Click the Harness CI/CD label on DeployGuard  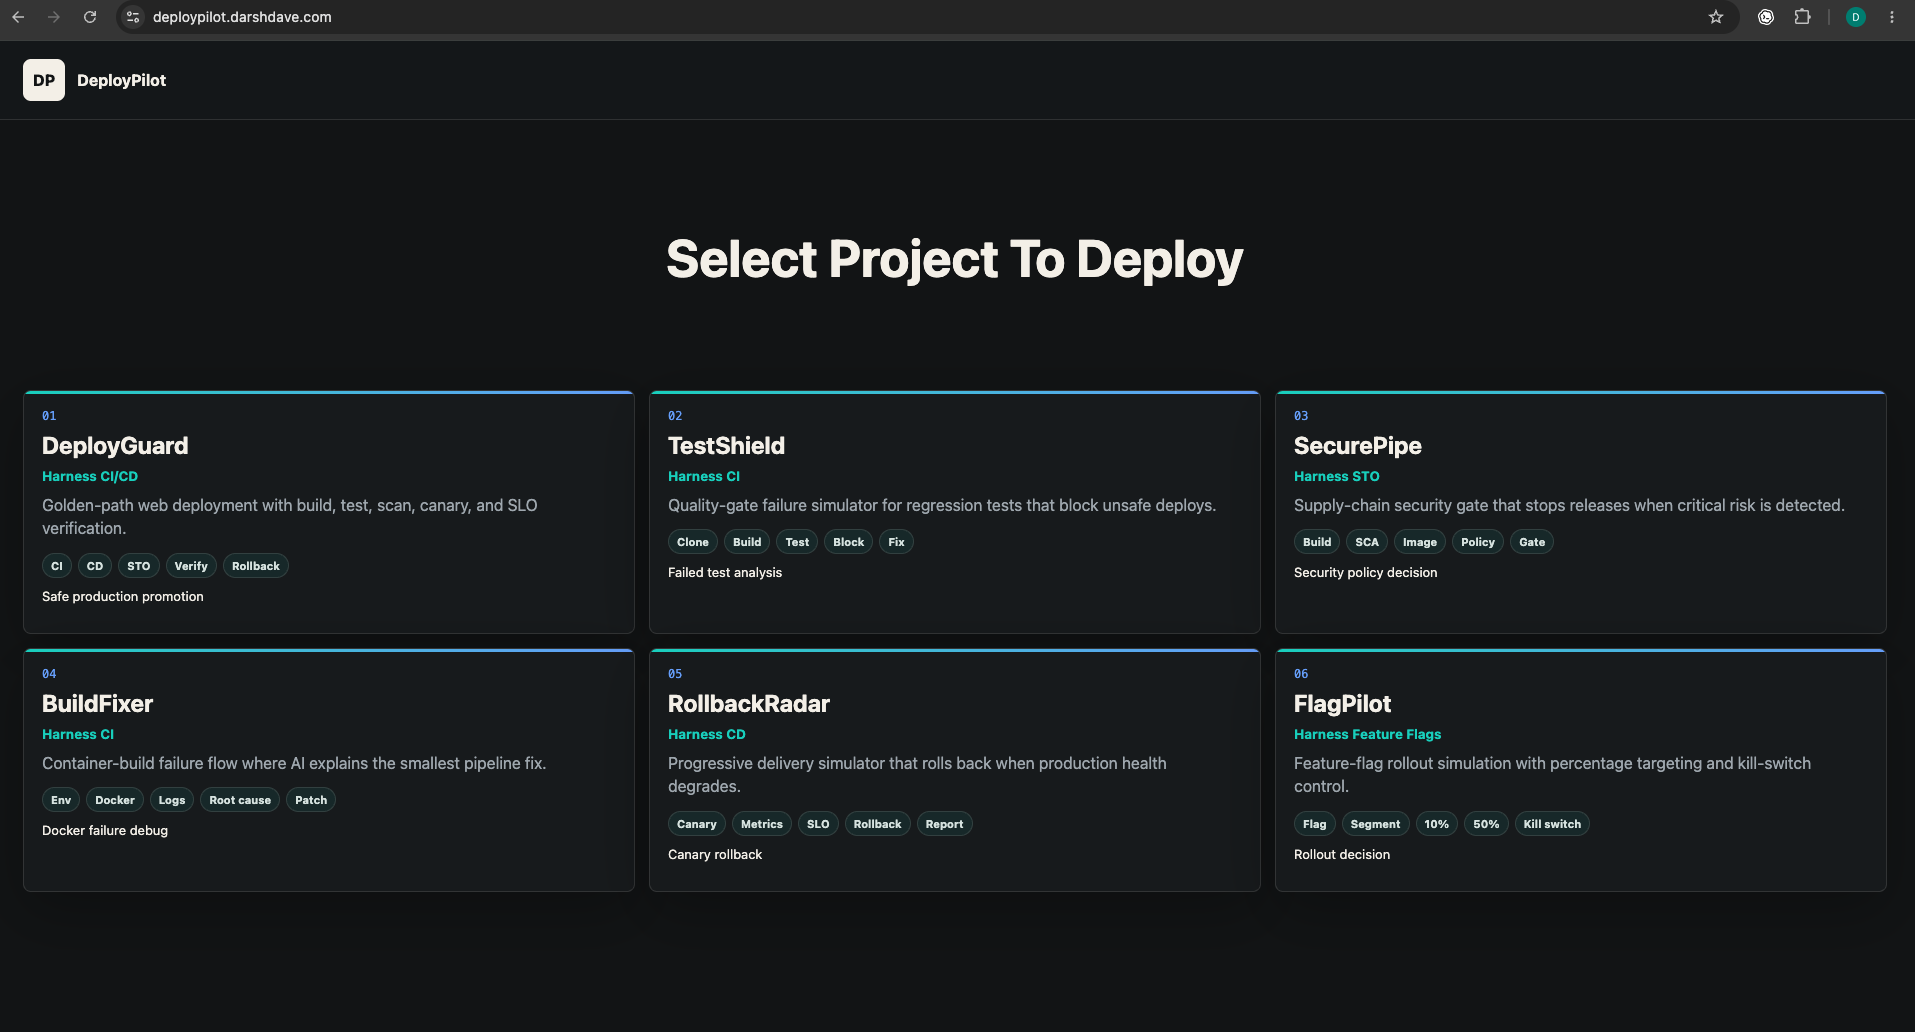(x=90, y=476)
